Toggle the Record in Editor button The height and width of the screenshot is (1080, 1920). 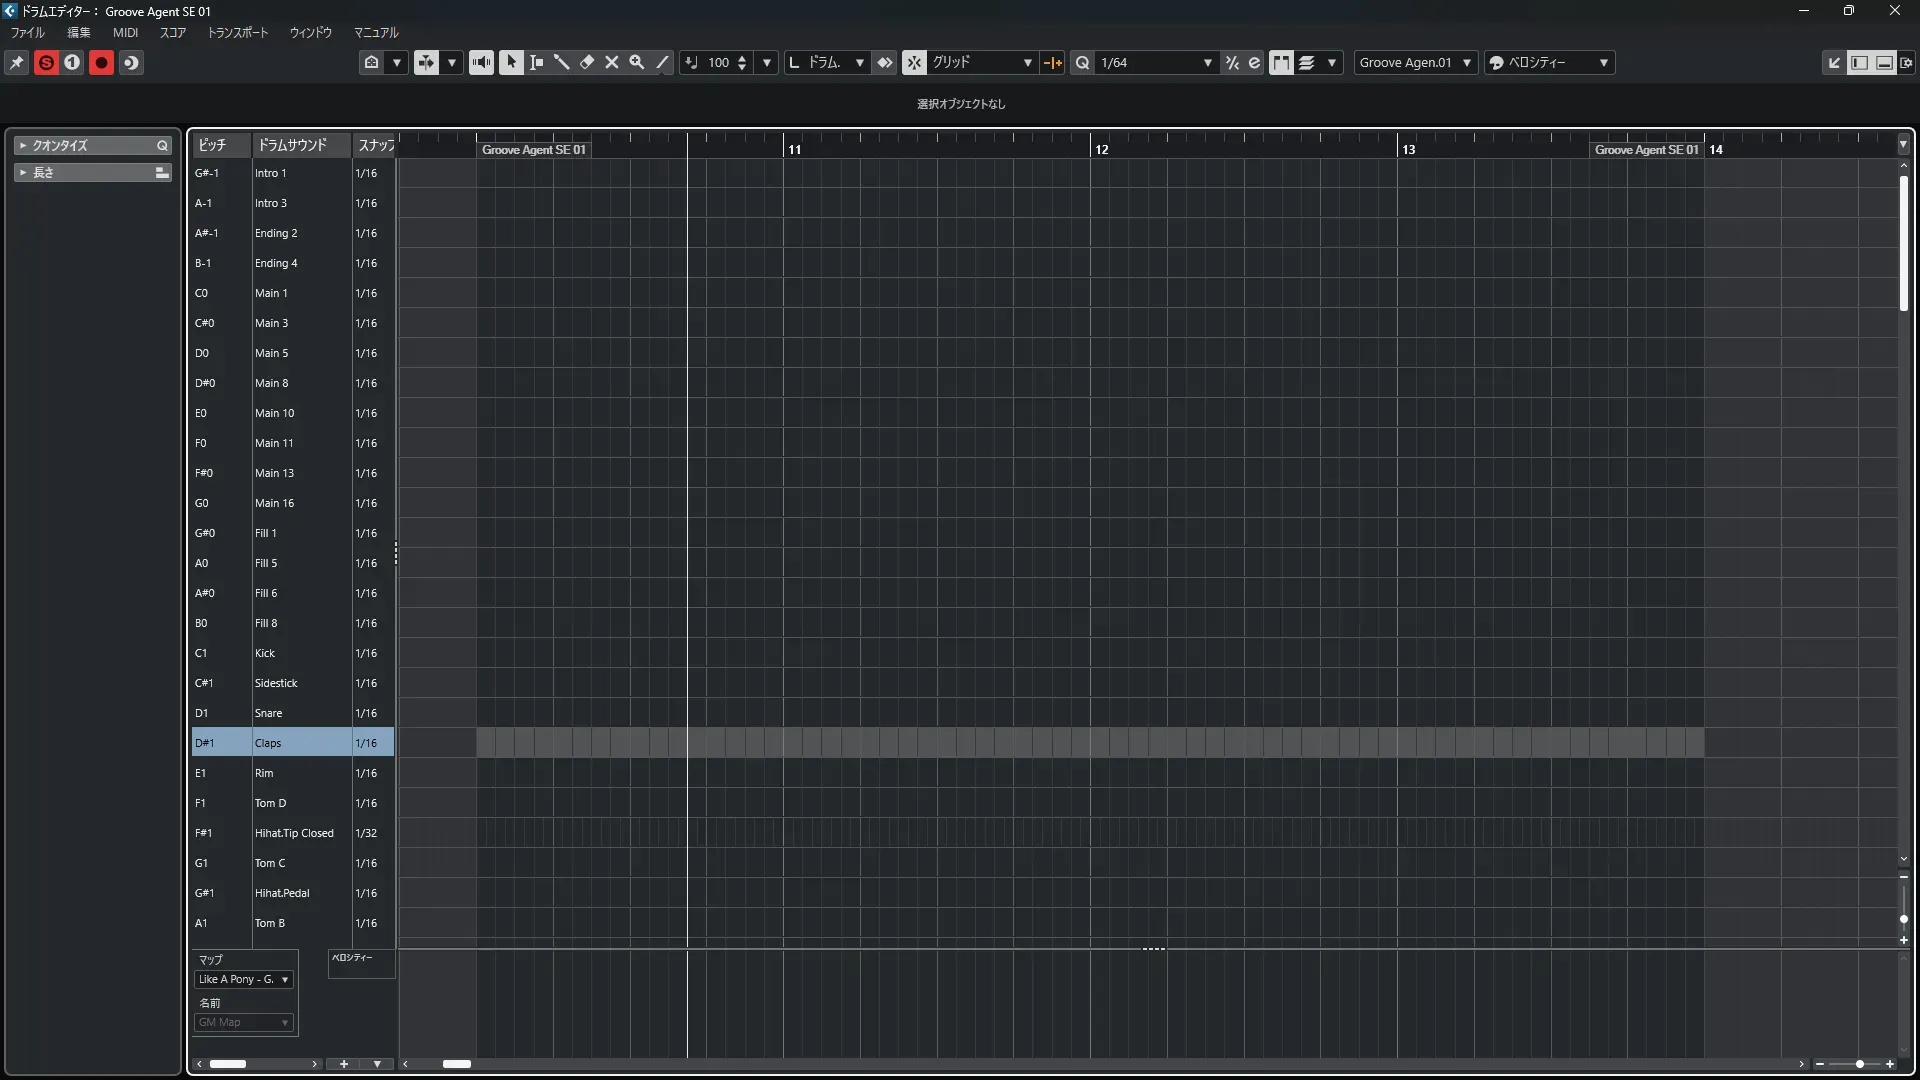[x=101, y=62]
